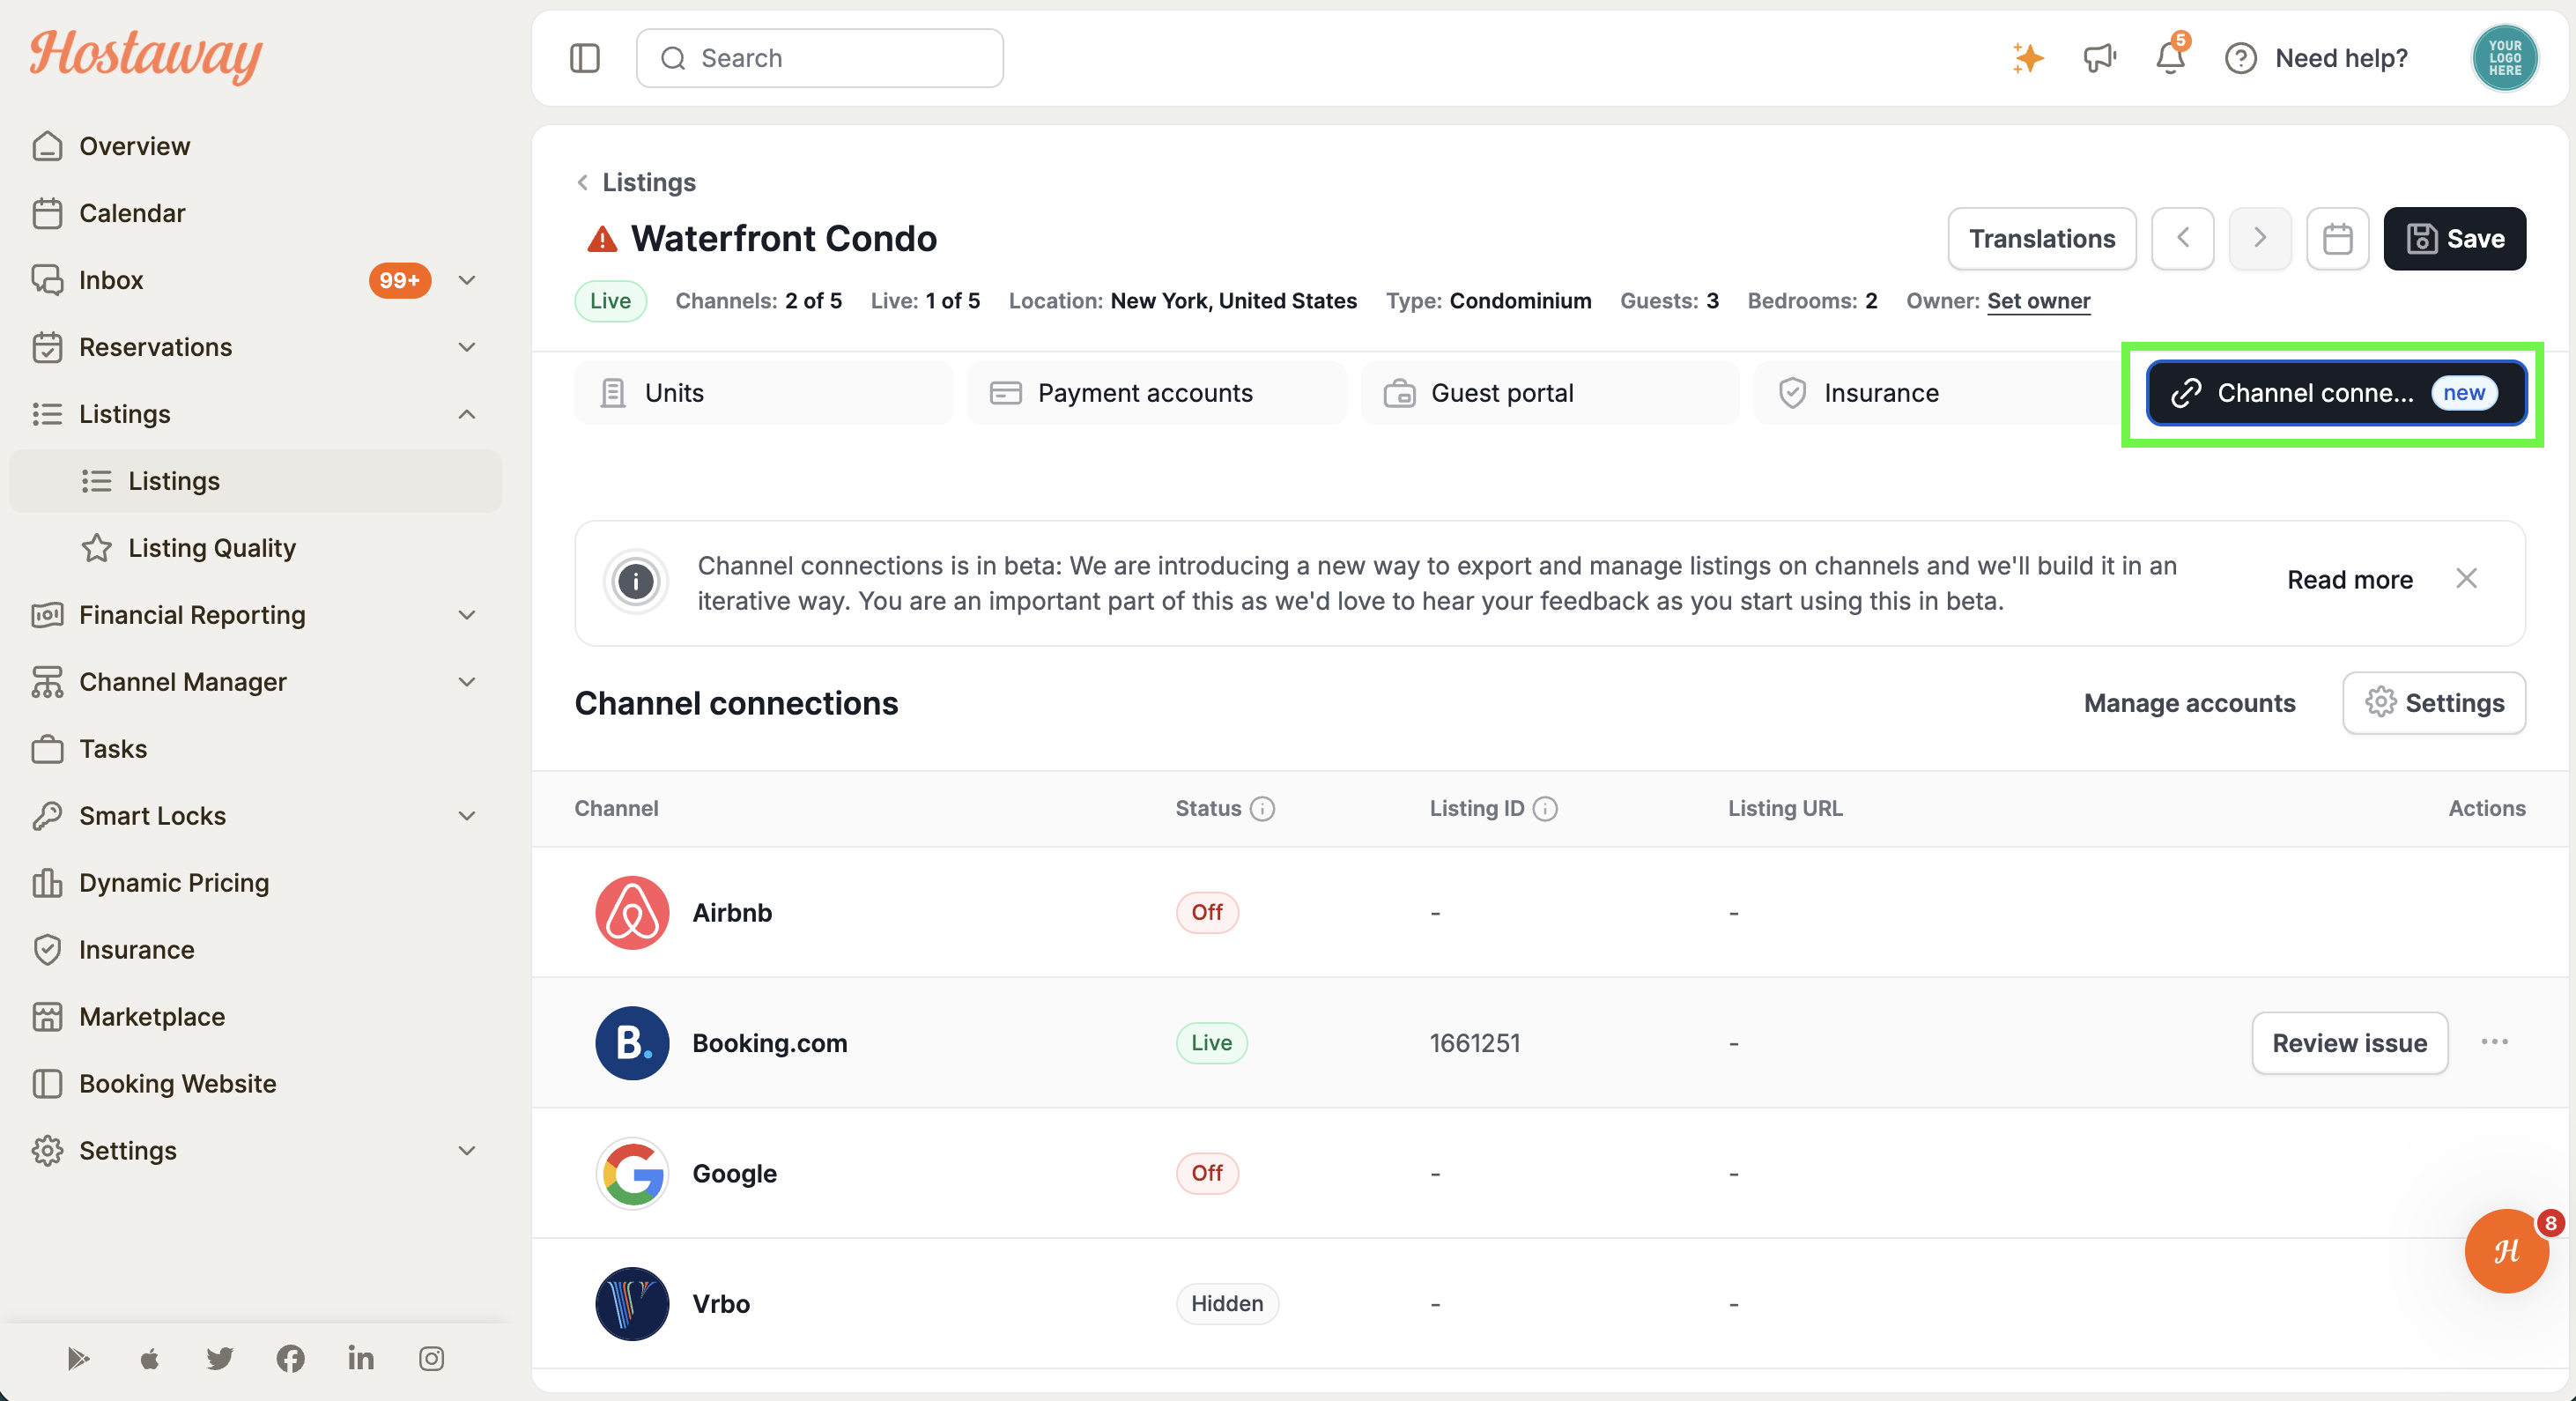Expand the Inbox menu
The height and width of the screenshot is (1401, 2576).
click(466, 280)
